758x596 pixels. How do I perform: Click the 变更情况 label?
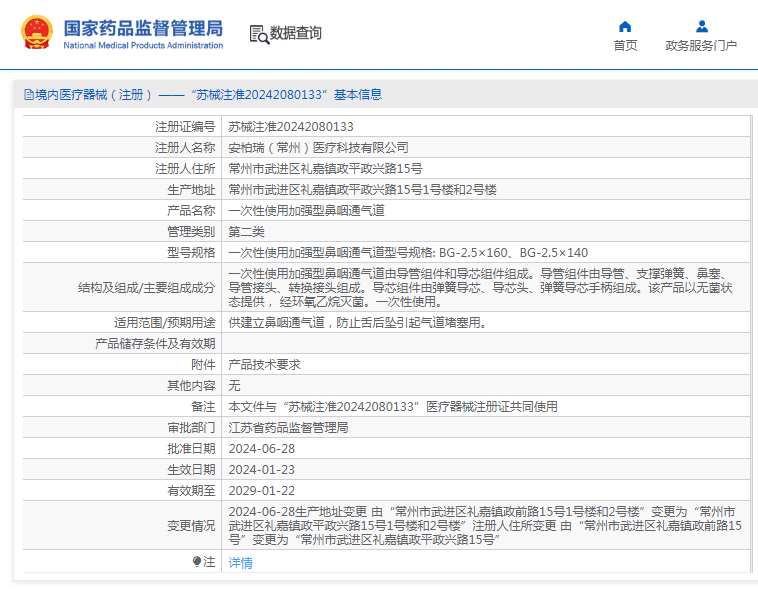[191, 525]
